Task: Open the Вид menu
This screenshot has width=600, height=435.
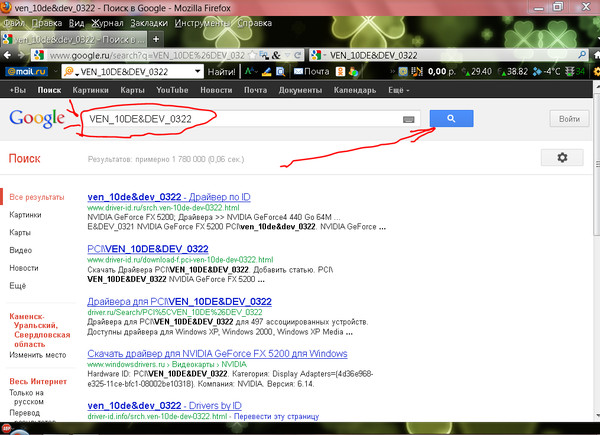Action: pos(77,23)
